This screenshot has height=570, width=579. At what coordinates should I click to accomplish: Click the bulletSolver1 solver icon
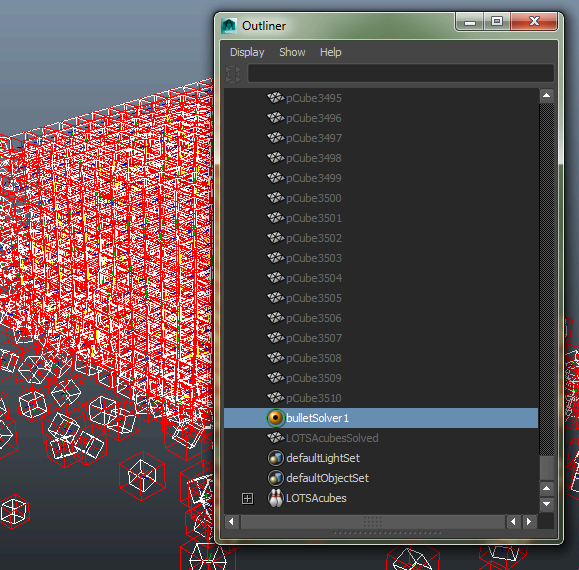[275, 418]
